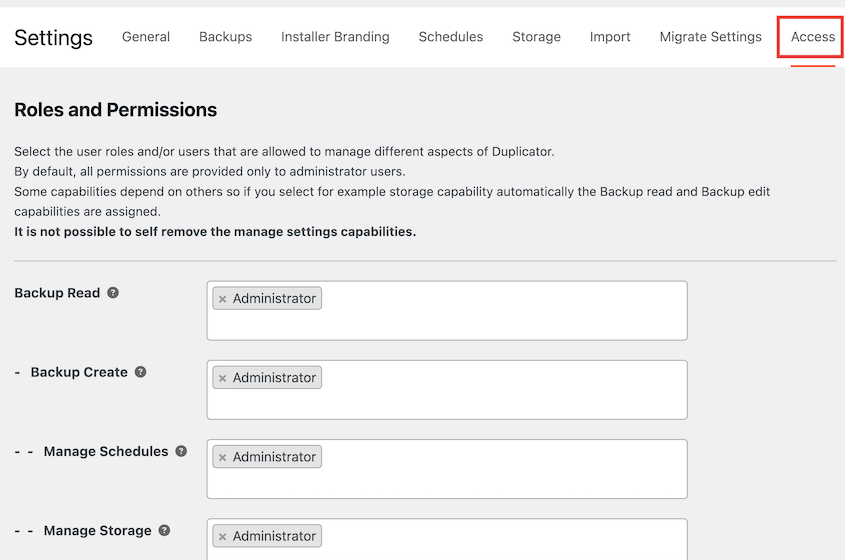The image size is (845, 560).
Task: Open the Access tab
Action: tap(813, 37)
